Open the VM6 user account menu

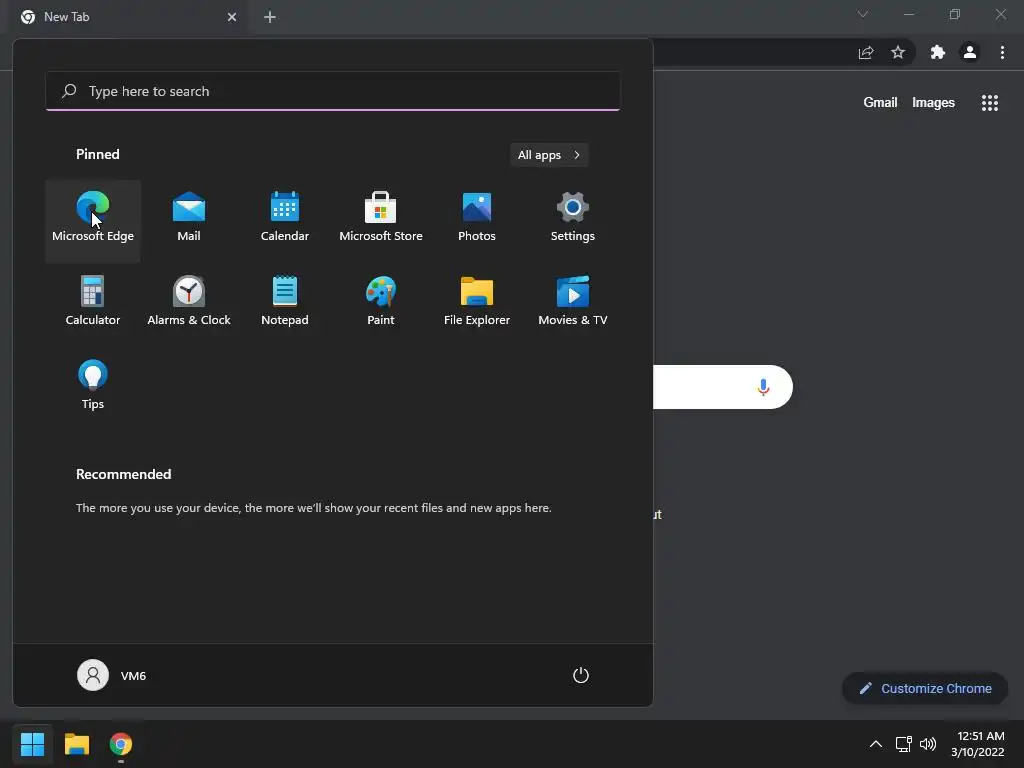click(112, 675)
